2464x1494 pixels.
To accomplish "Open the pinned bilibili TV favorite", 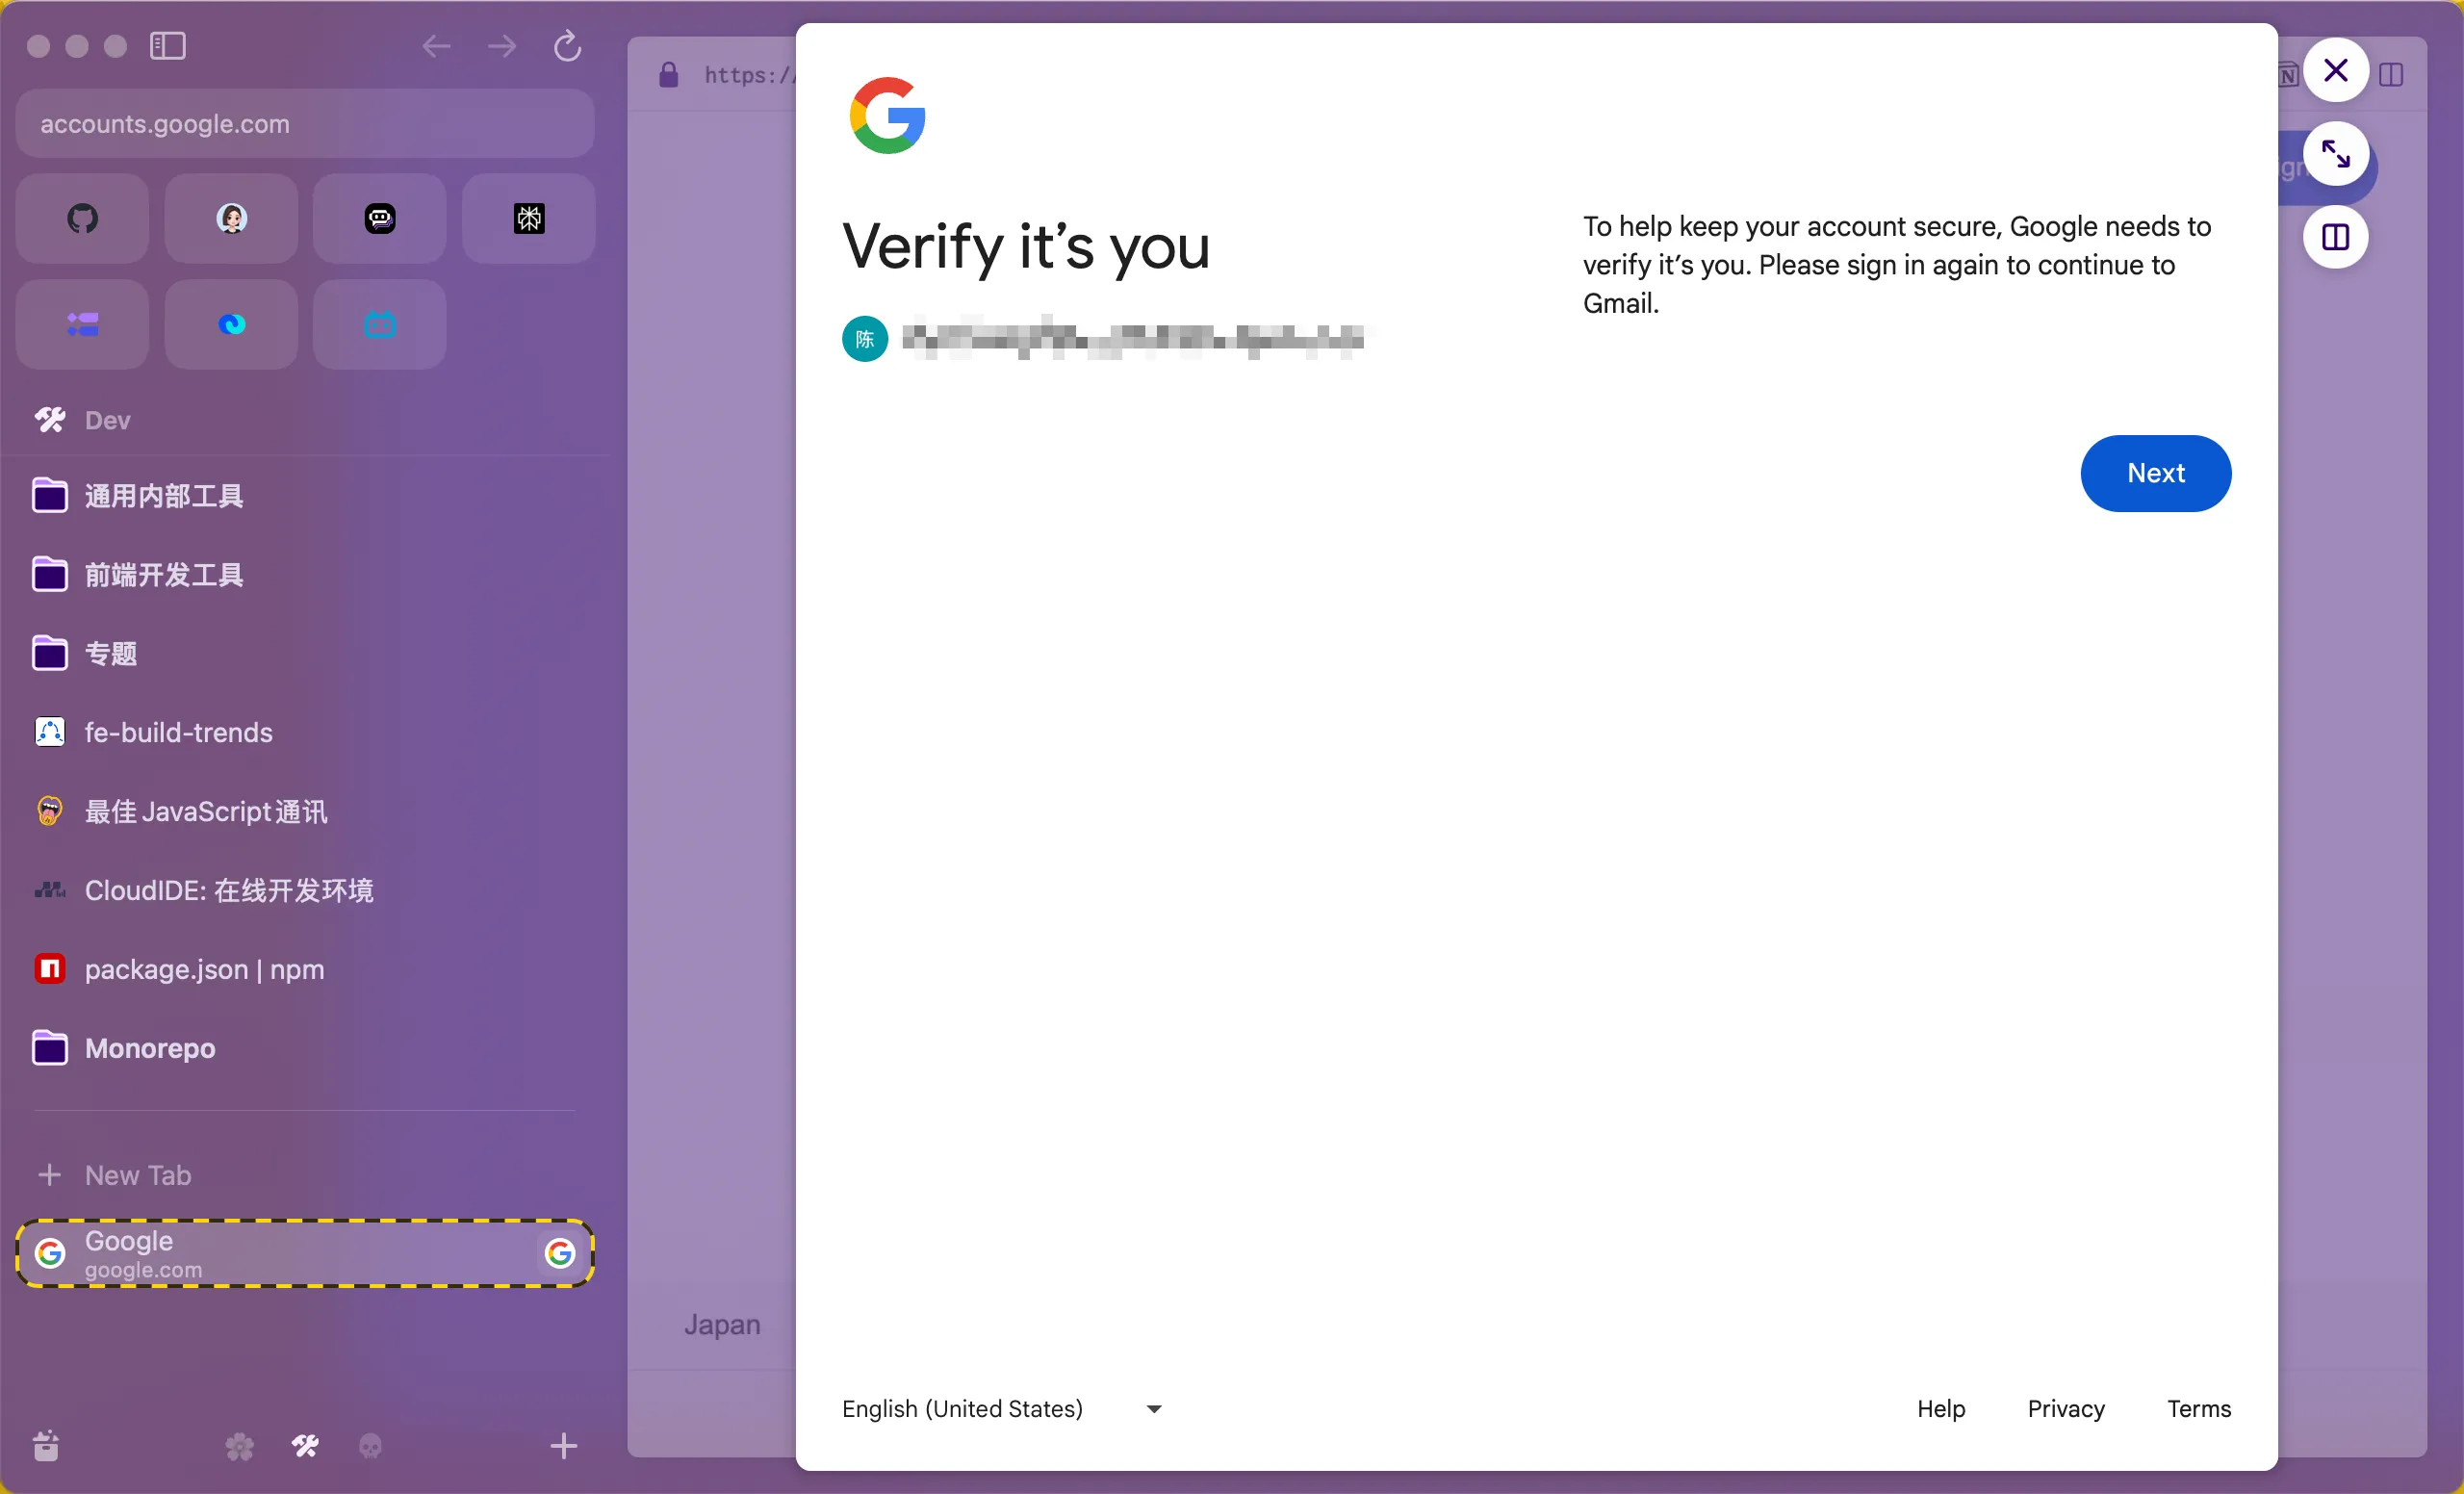I will coord(379,324).
